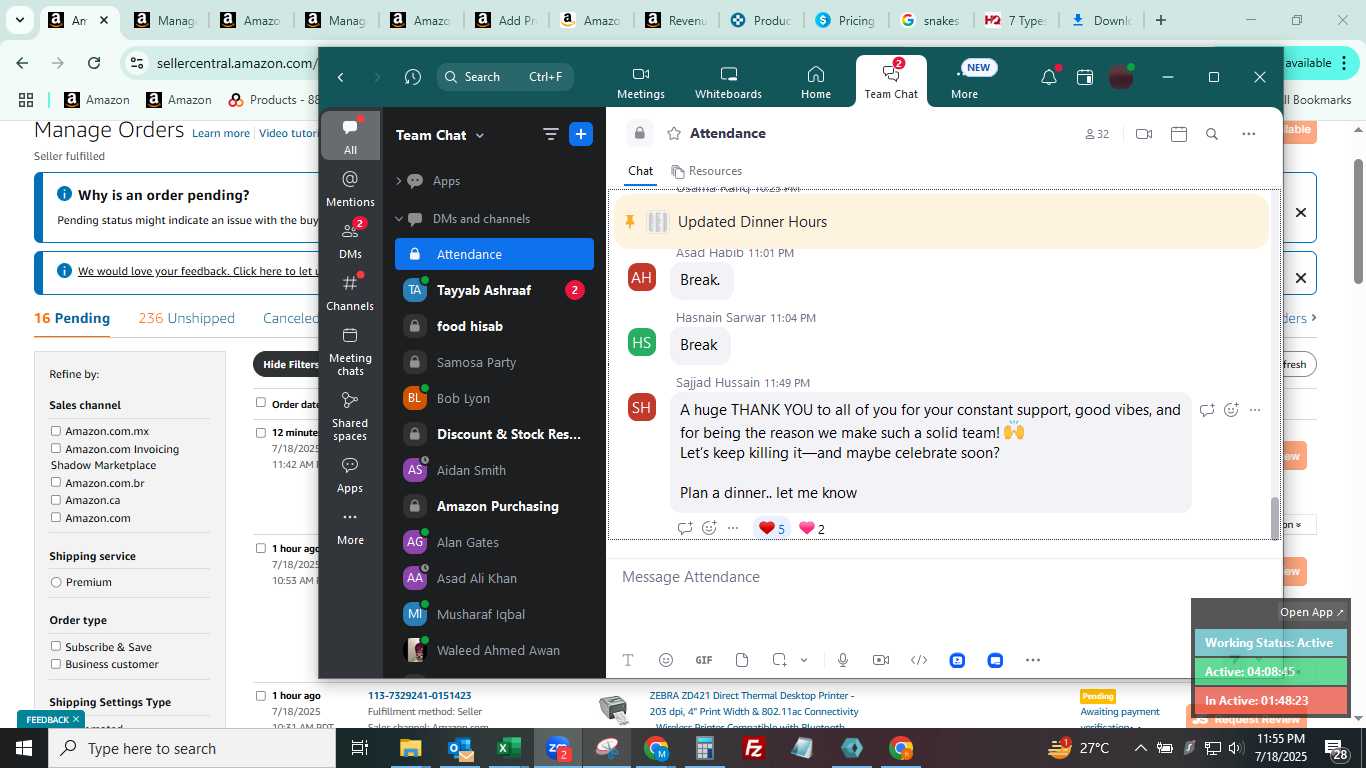
Task: Attach a file from the composer
Action: [x=742, y=660]
